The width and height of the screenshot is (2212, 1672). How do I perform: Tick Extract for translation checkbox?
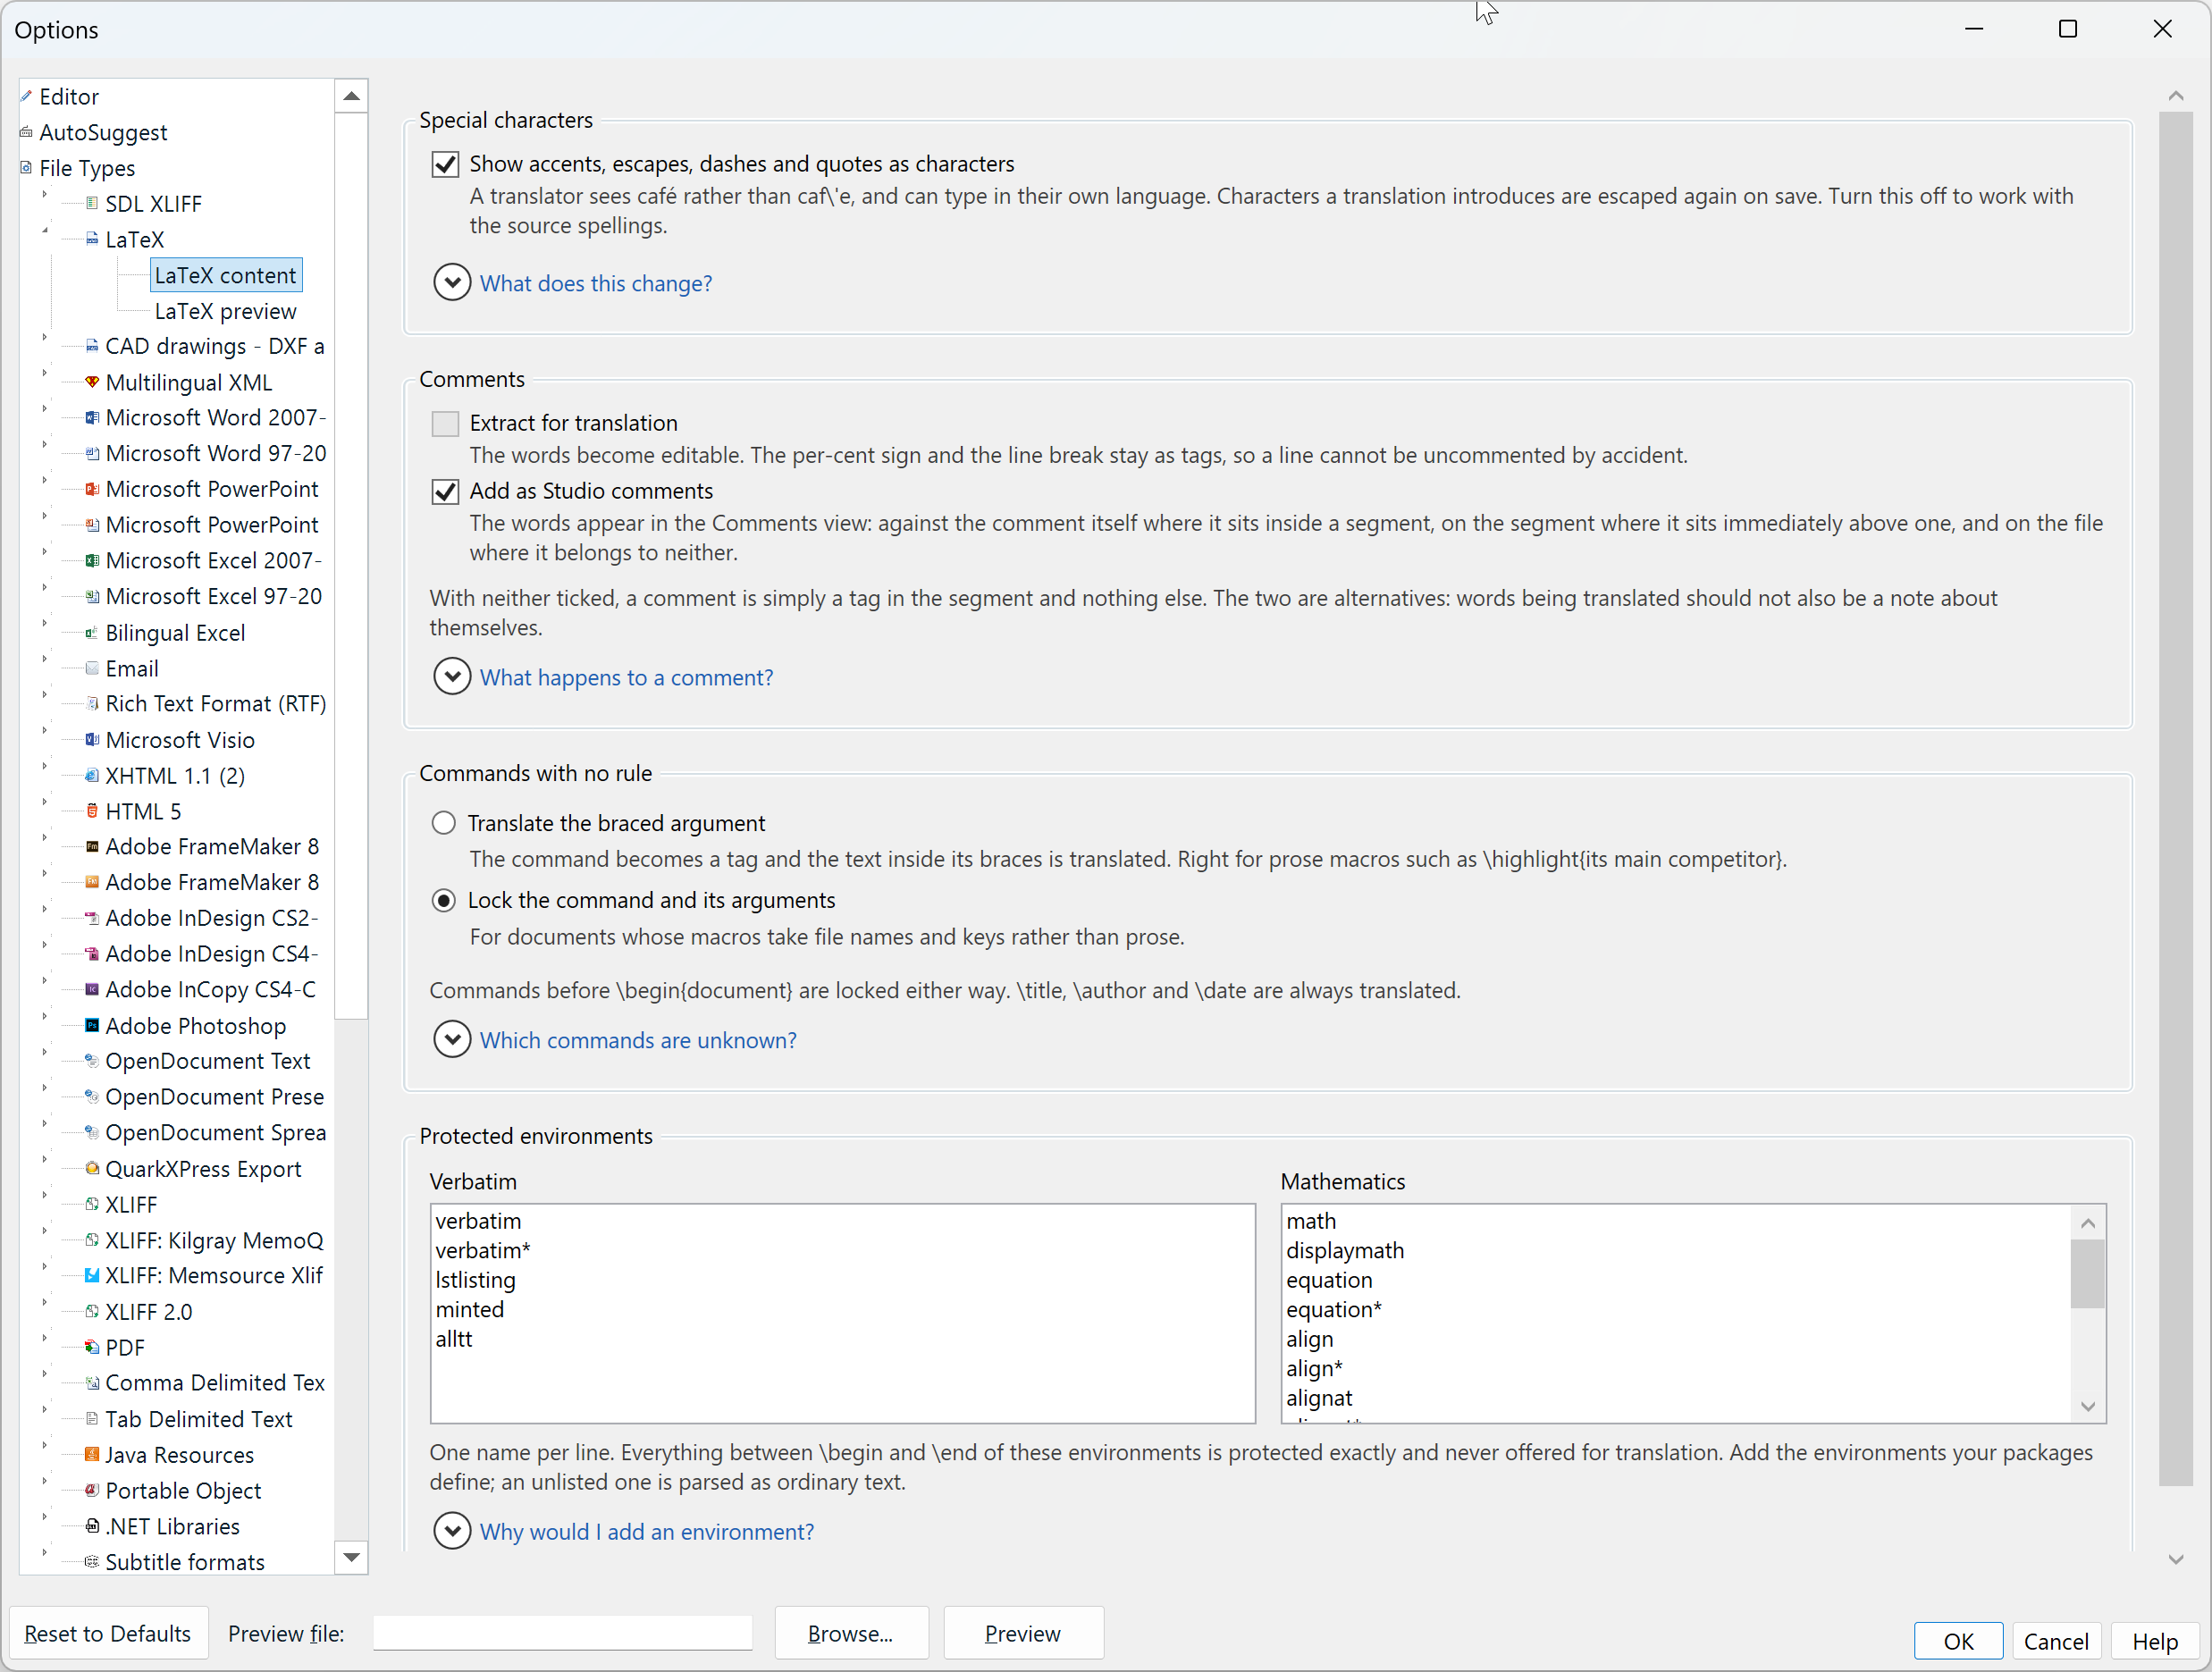[x=445, y=424]
